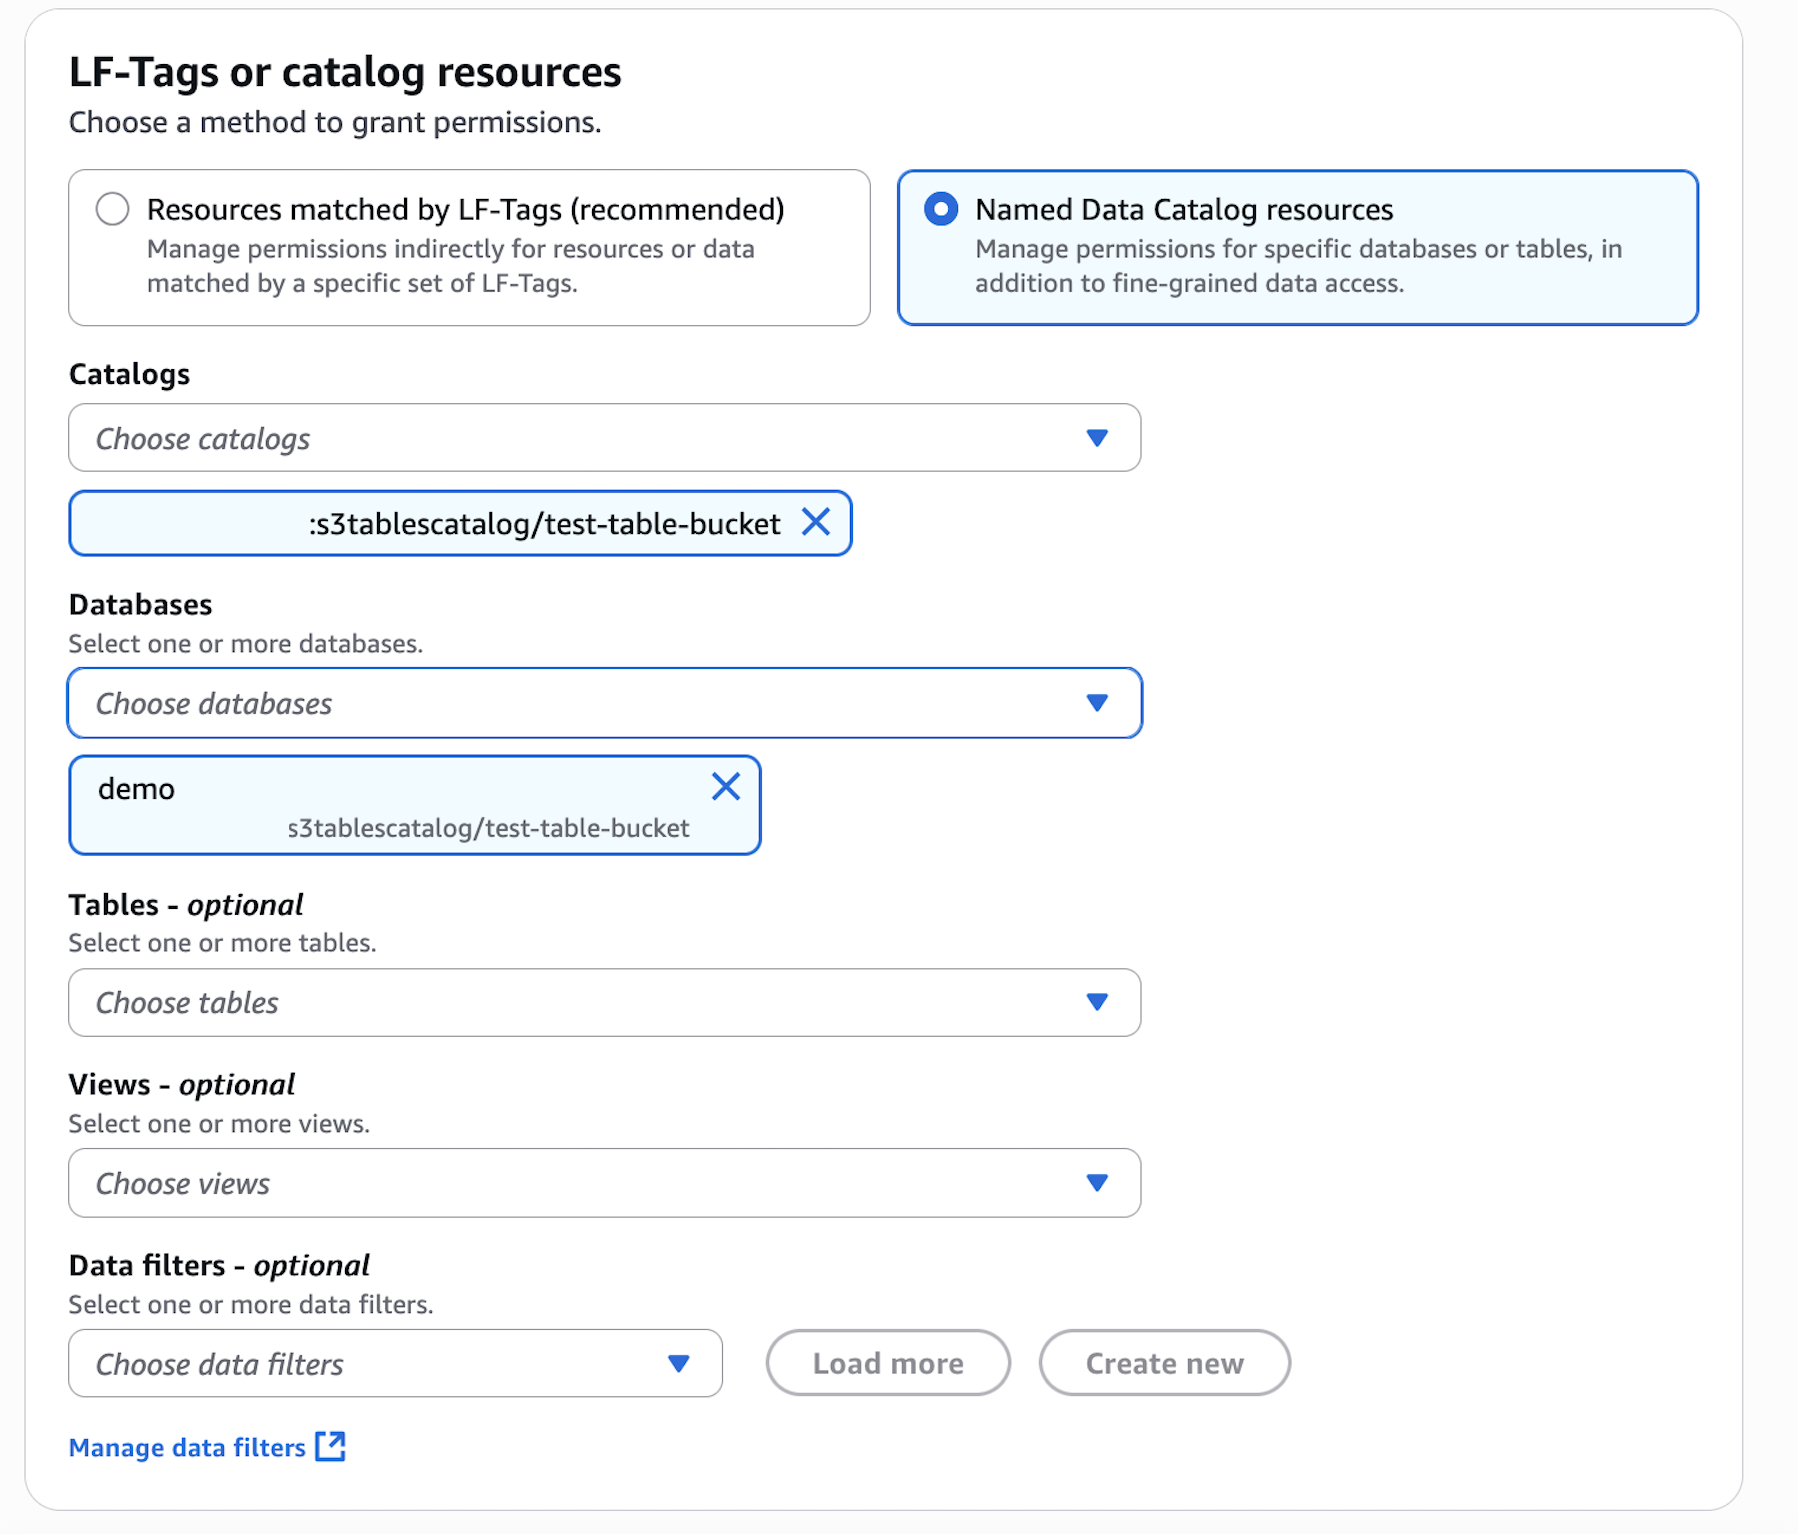1798x1534 pixels.
Task: Click the blue arrow in Tables dropdown
Action: coord(1097,1002)
